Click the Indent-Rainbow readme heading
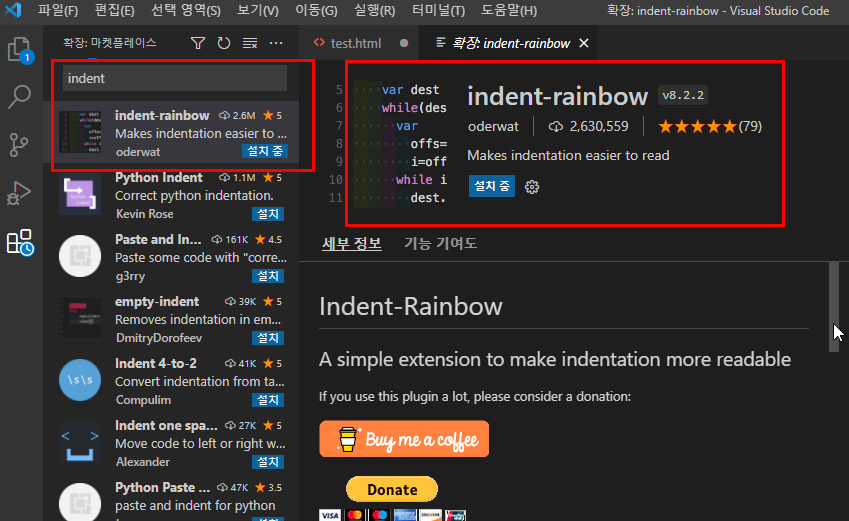849x521 pixels. (411, 306)
